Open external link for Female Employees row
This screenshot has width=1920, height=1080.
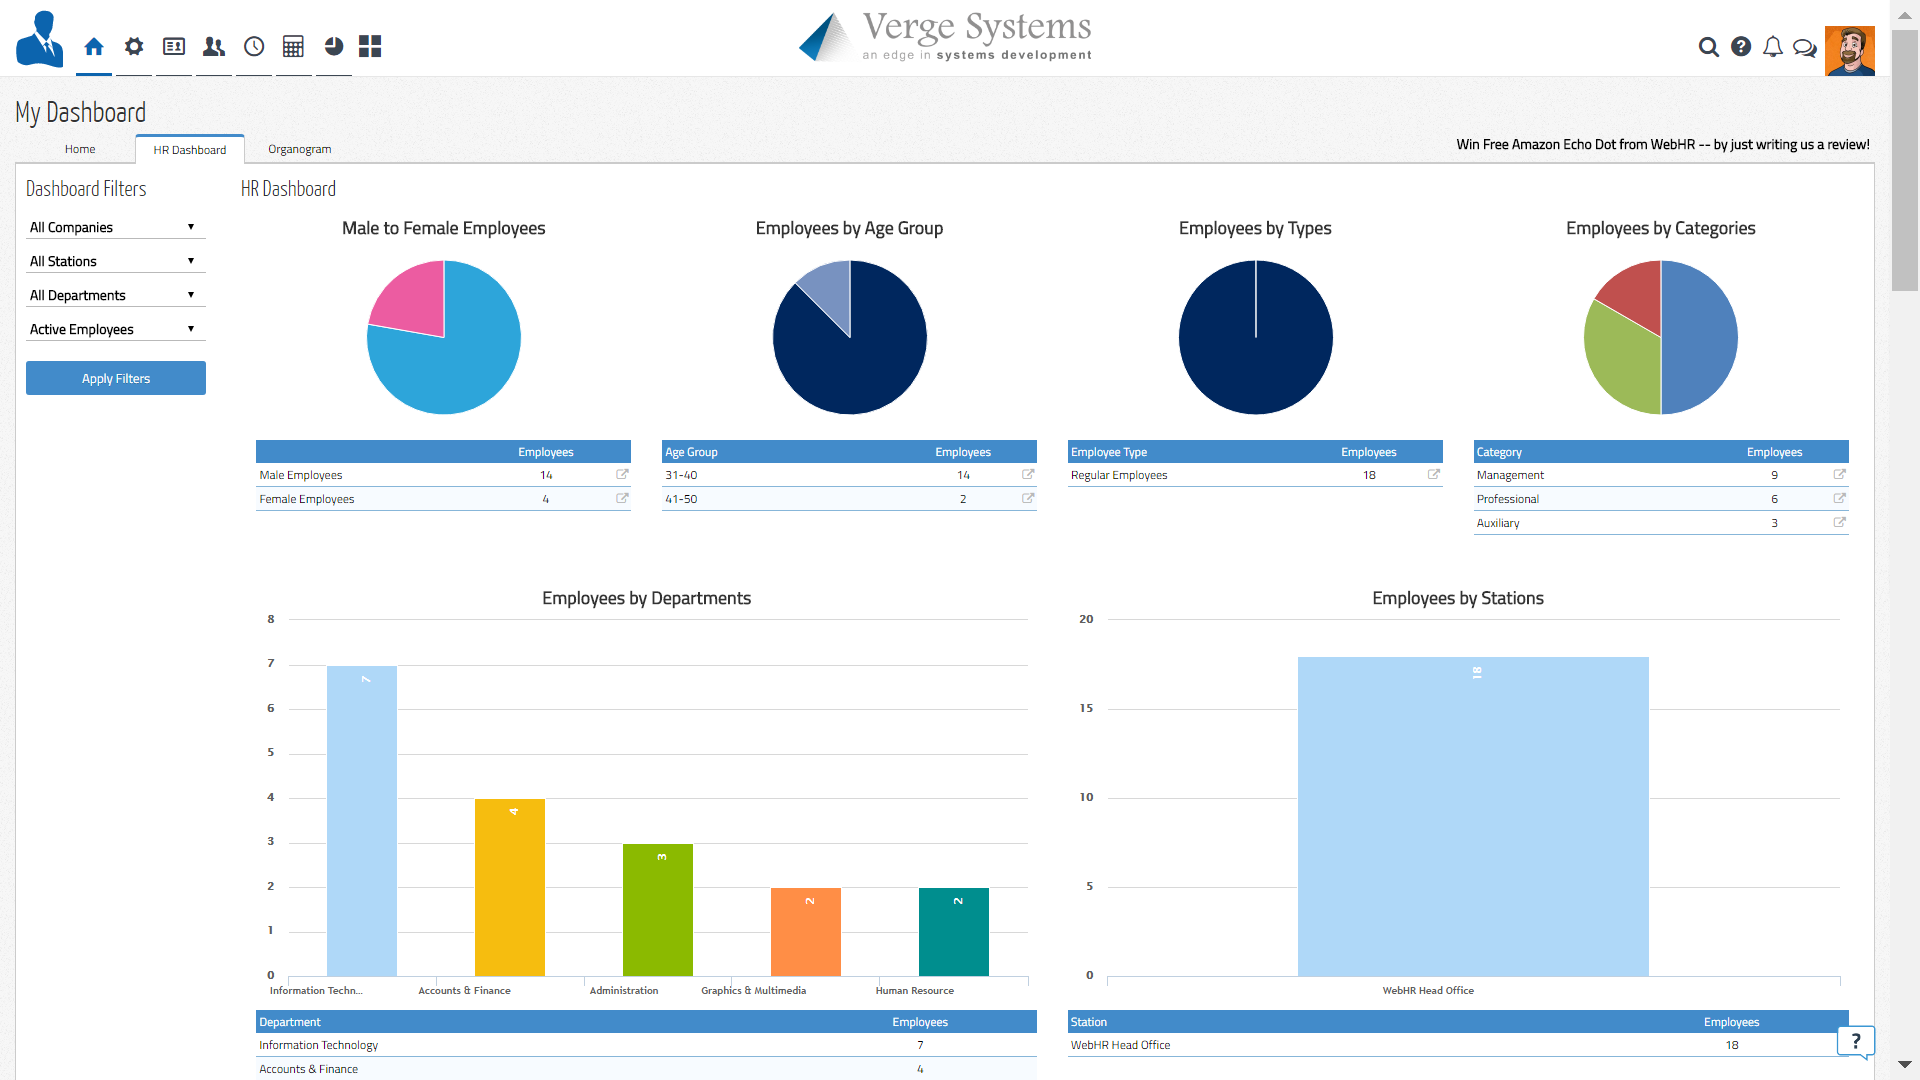pyautogui.click(x=622, y=498)
